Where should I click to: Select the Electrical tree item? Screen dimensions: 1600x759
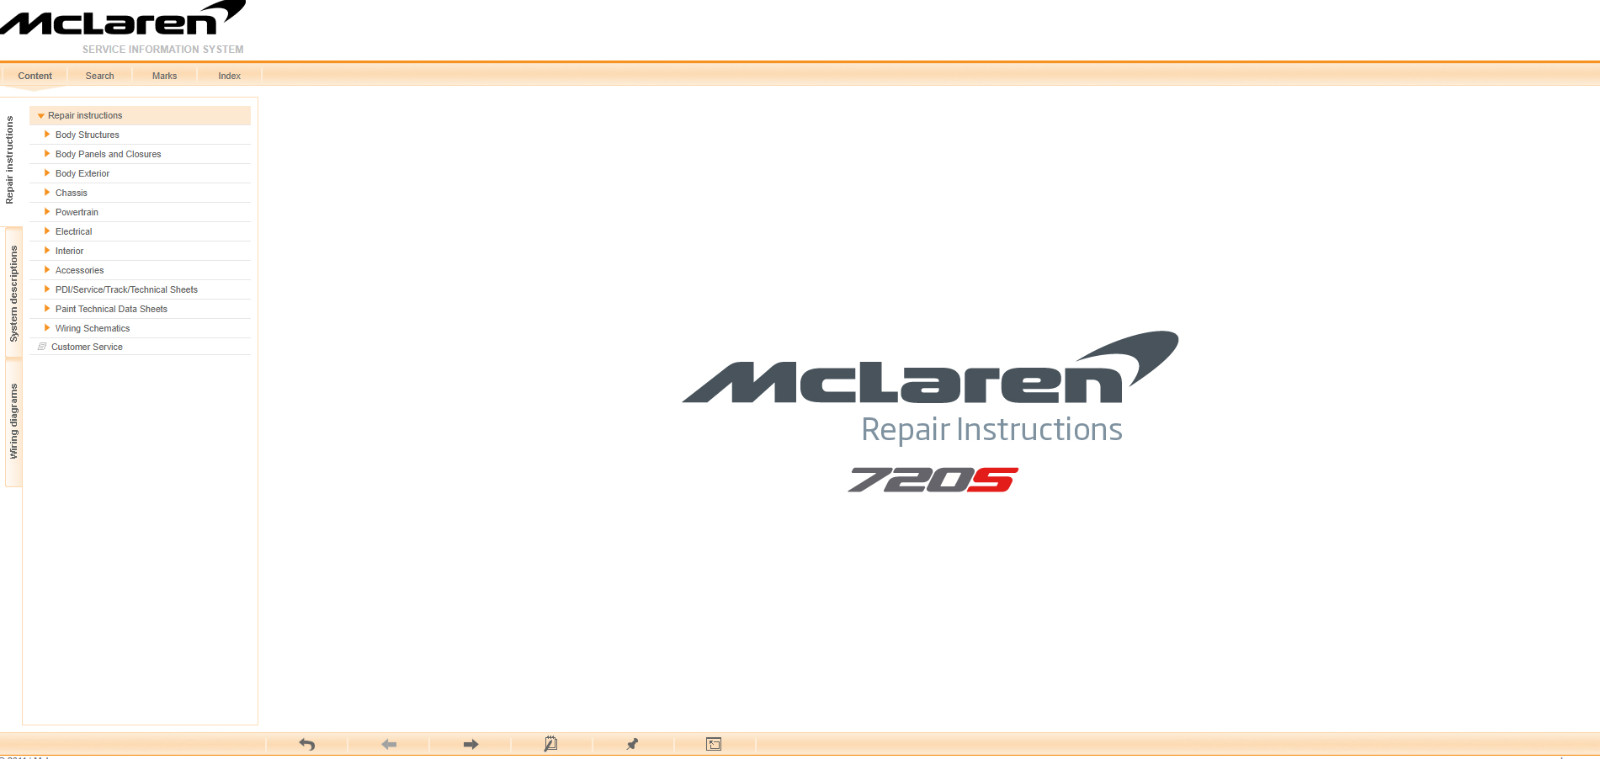coord(73,232)
